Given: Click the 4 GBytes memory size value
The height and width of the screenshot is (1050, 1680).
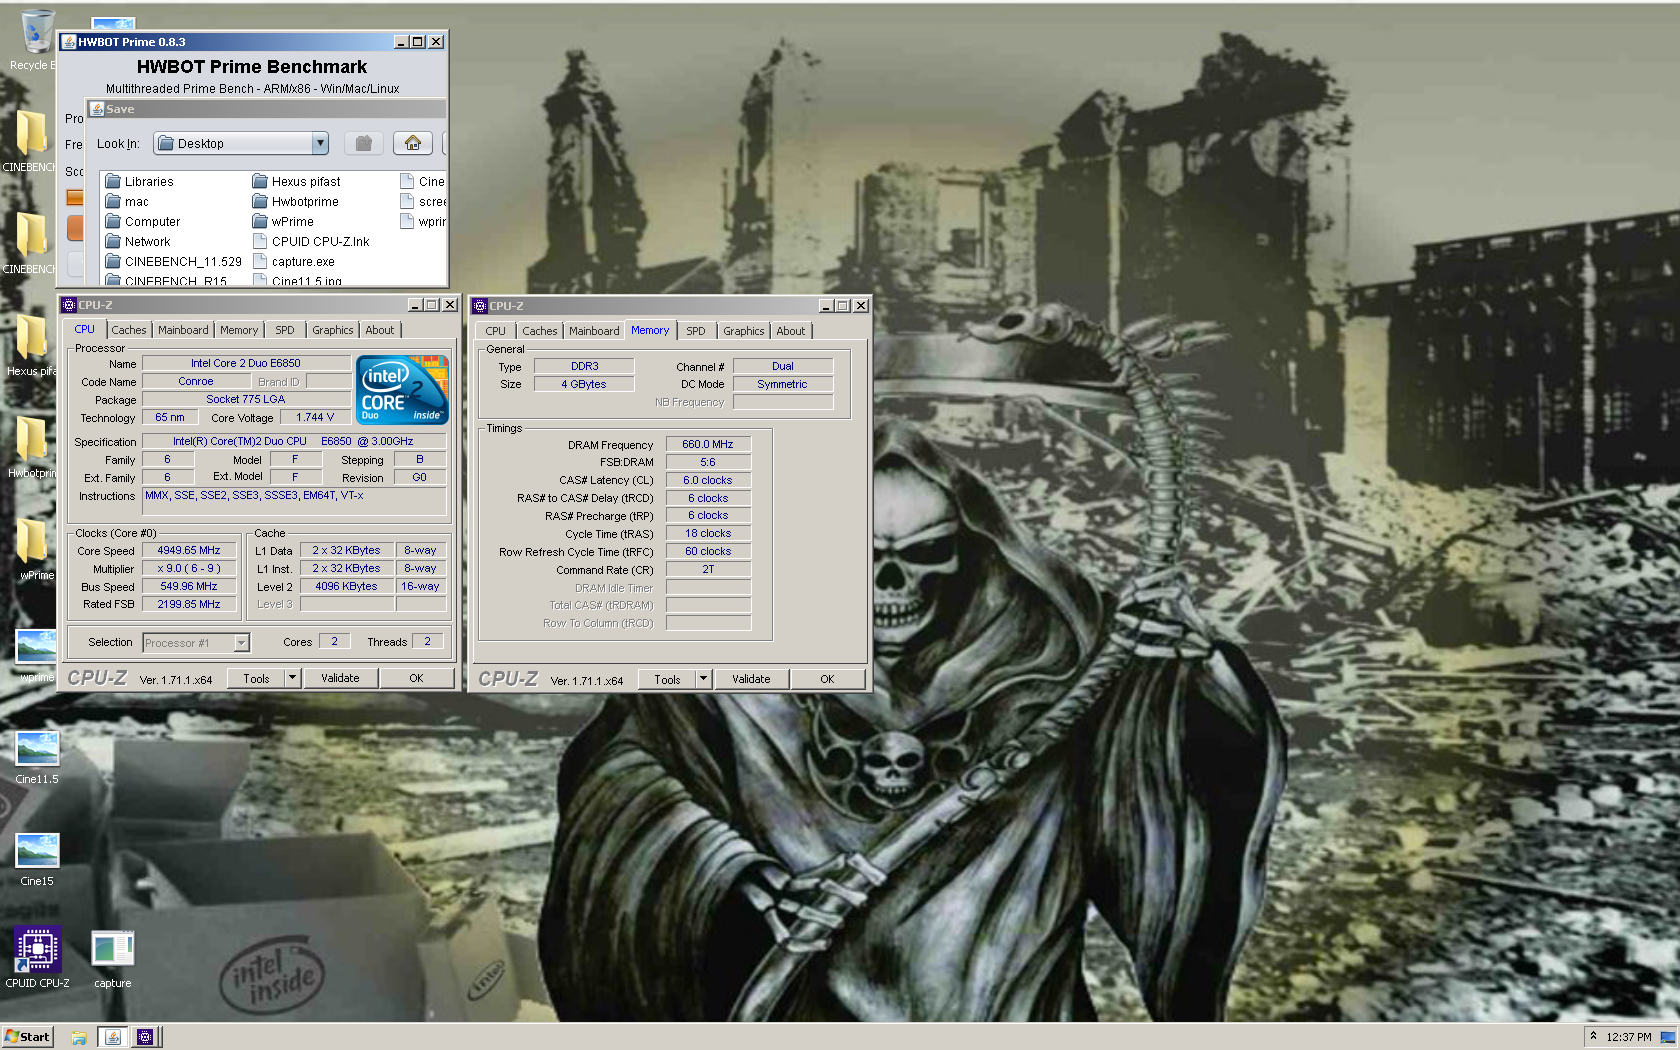Looking at the screenshot, I should [584, 384].
